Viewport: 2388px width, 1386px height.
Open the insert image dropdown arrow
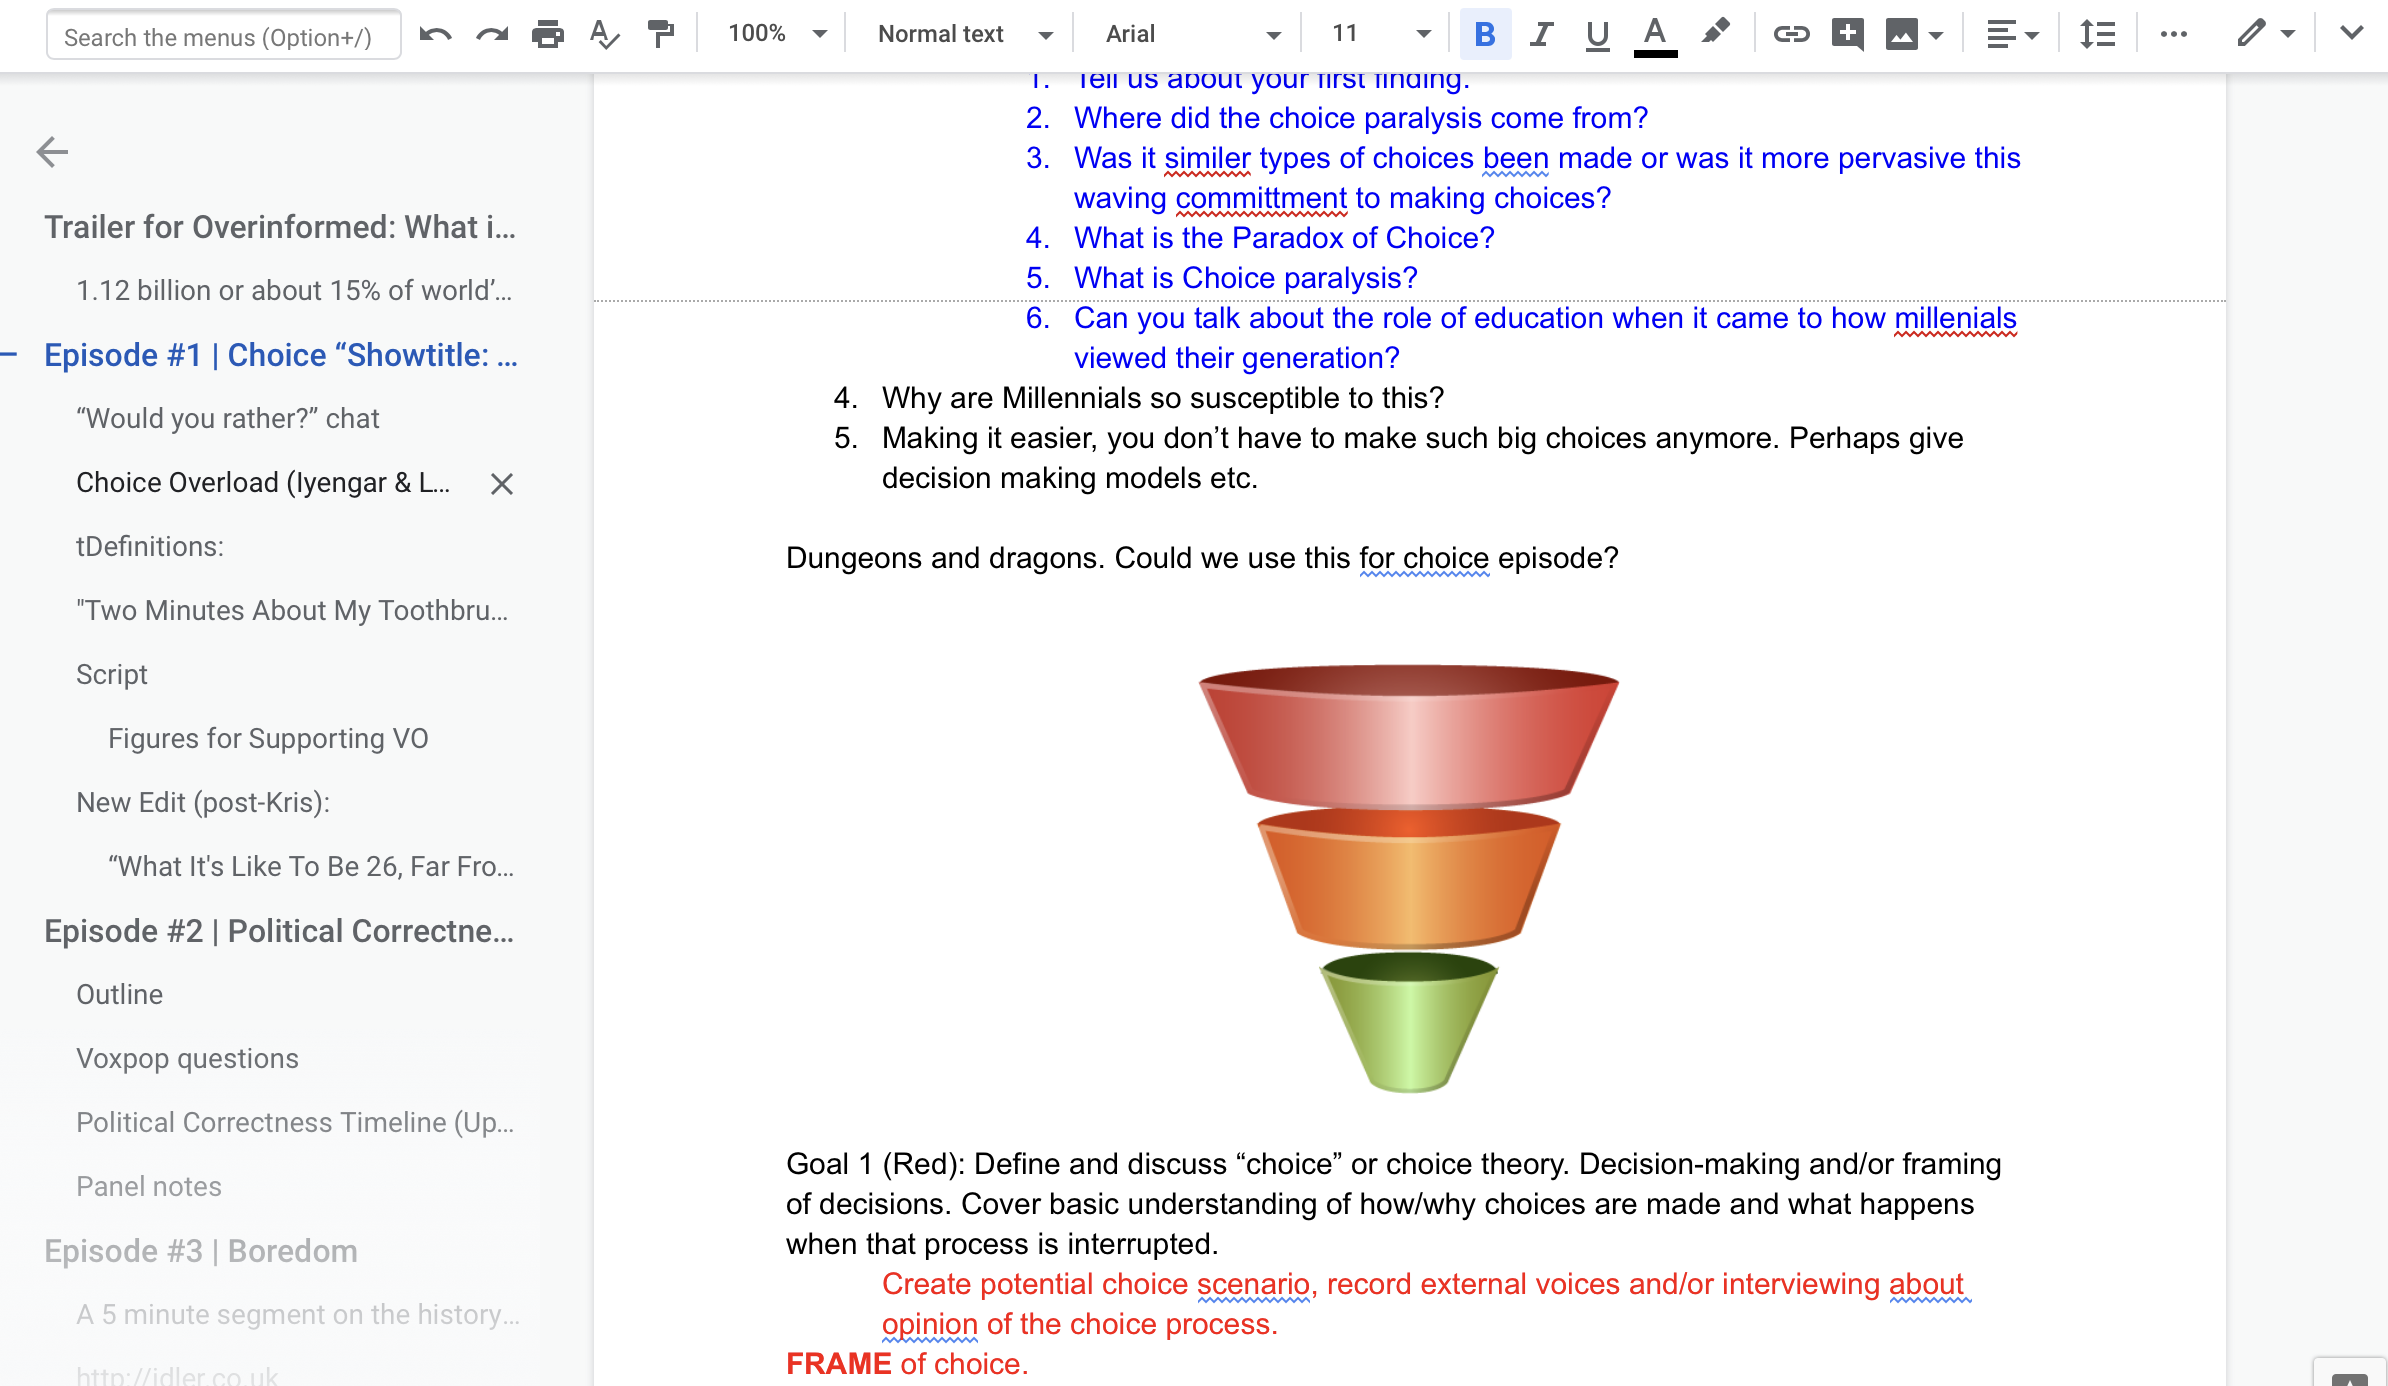click(1936, 35)
